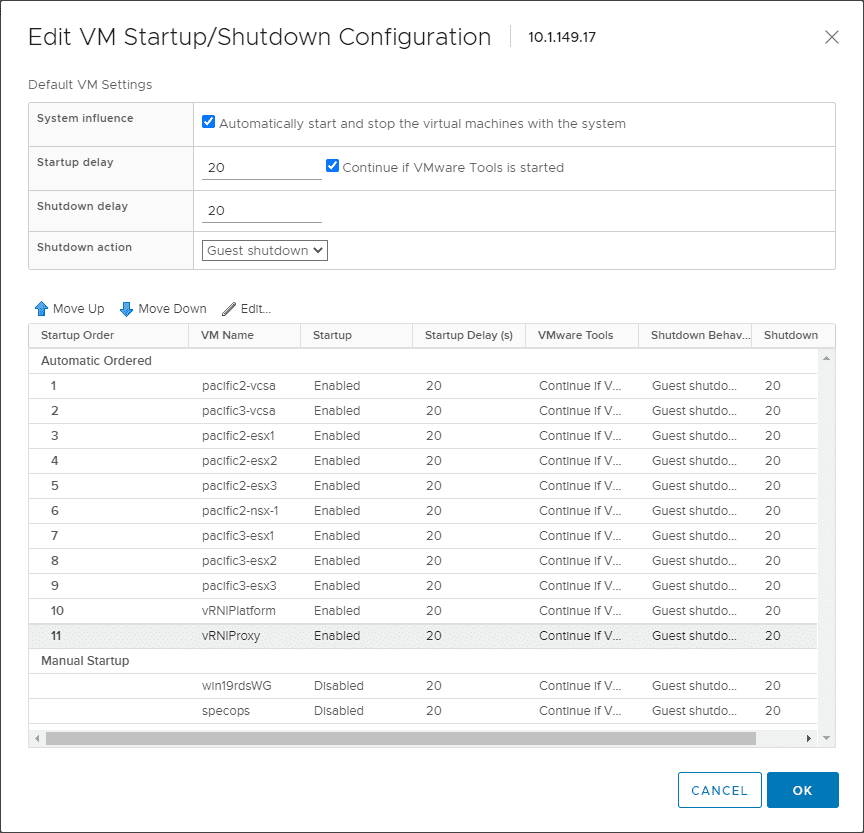Uncheck automatically start and stop virtual machines
The width and height of the screenshot is (864, 833).
(209, 122)
